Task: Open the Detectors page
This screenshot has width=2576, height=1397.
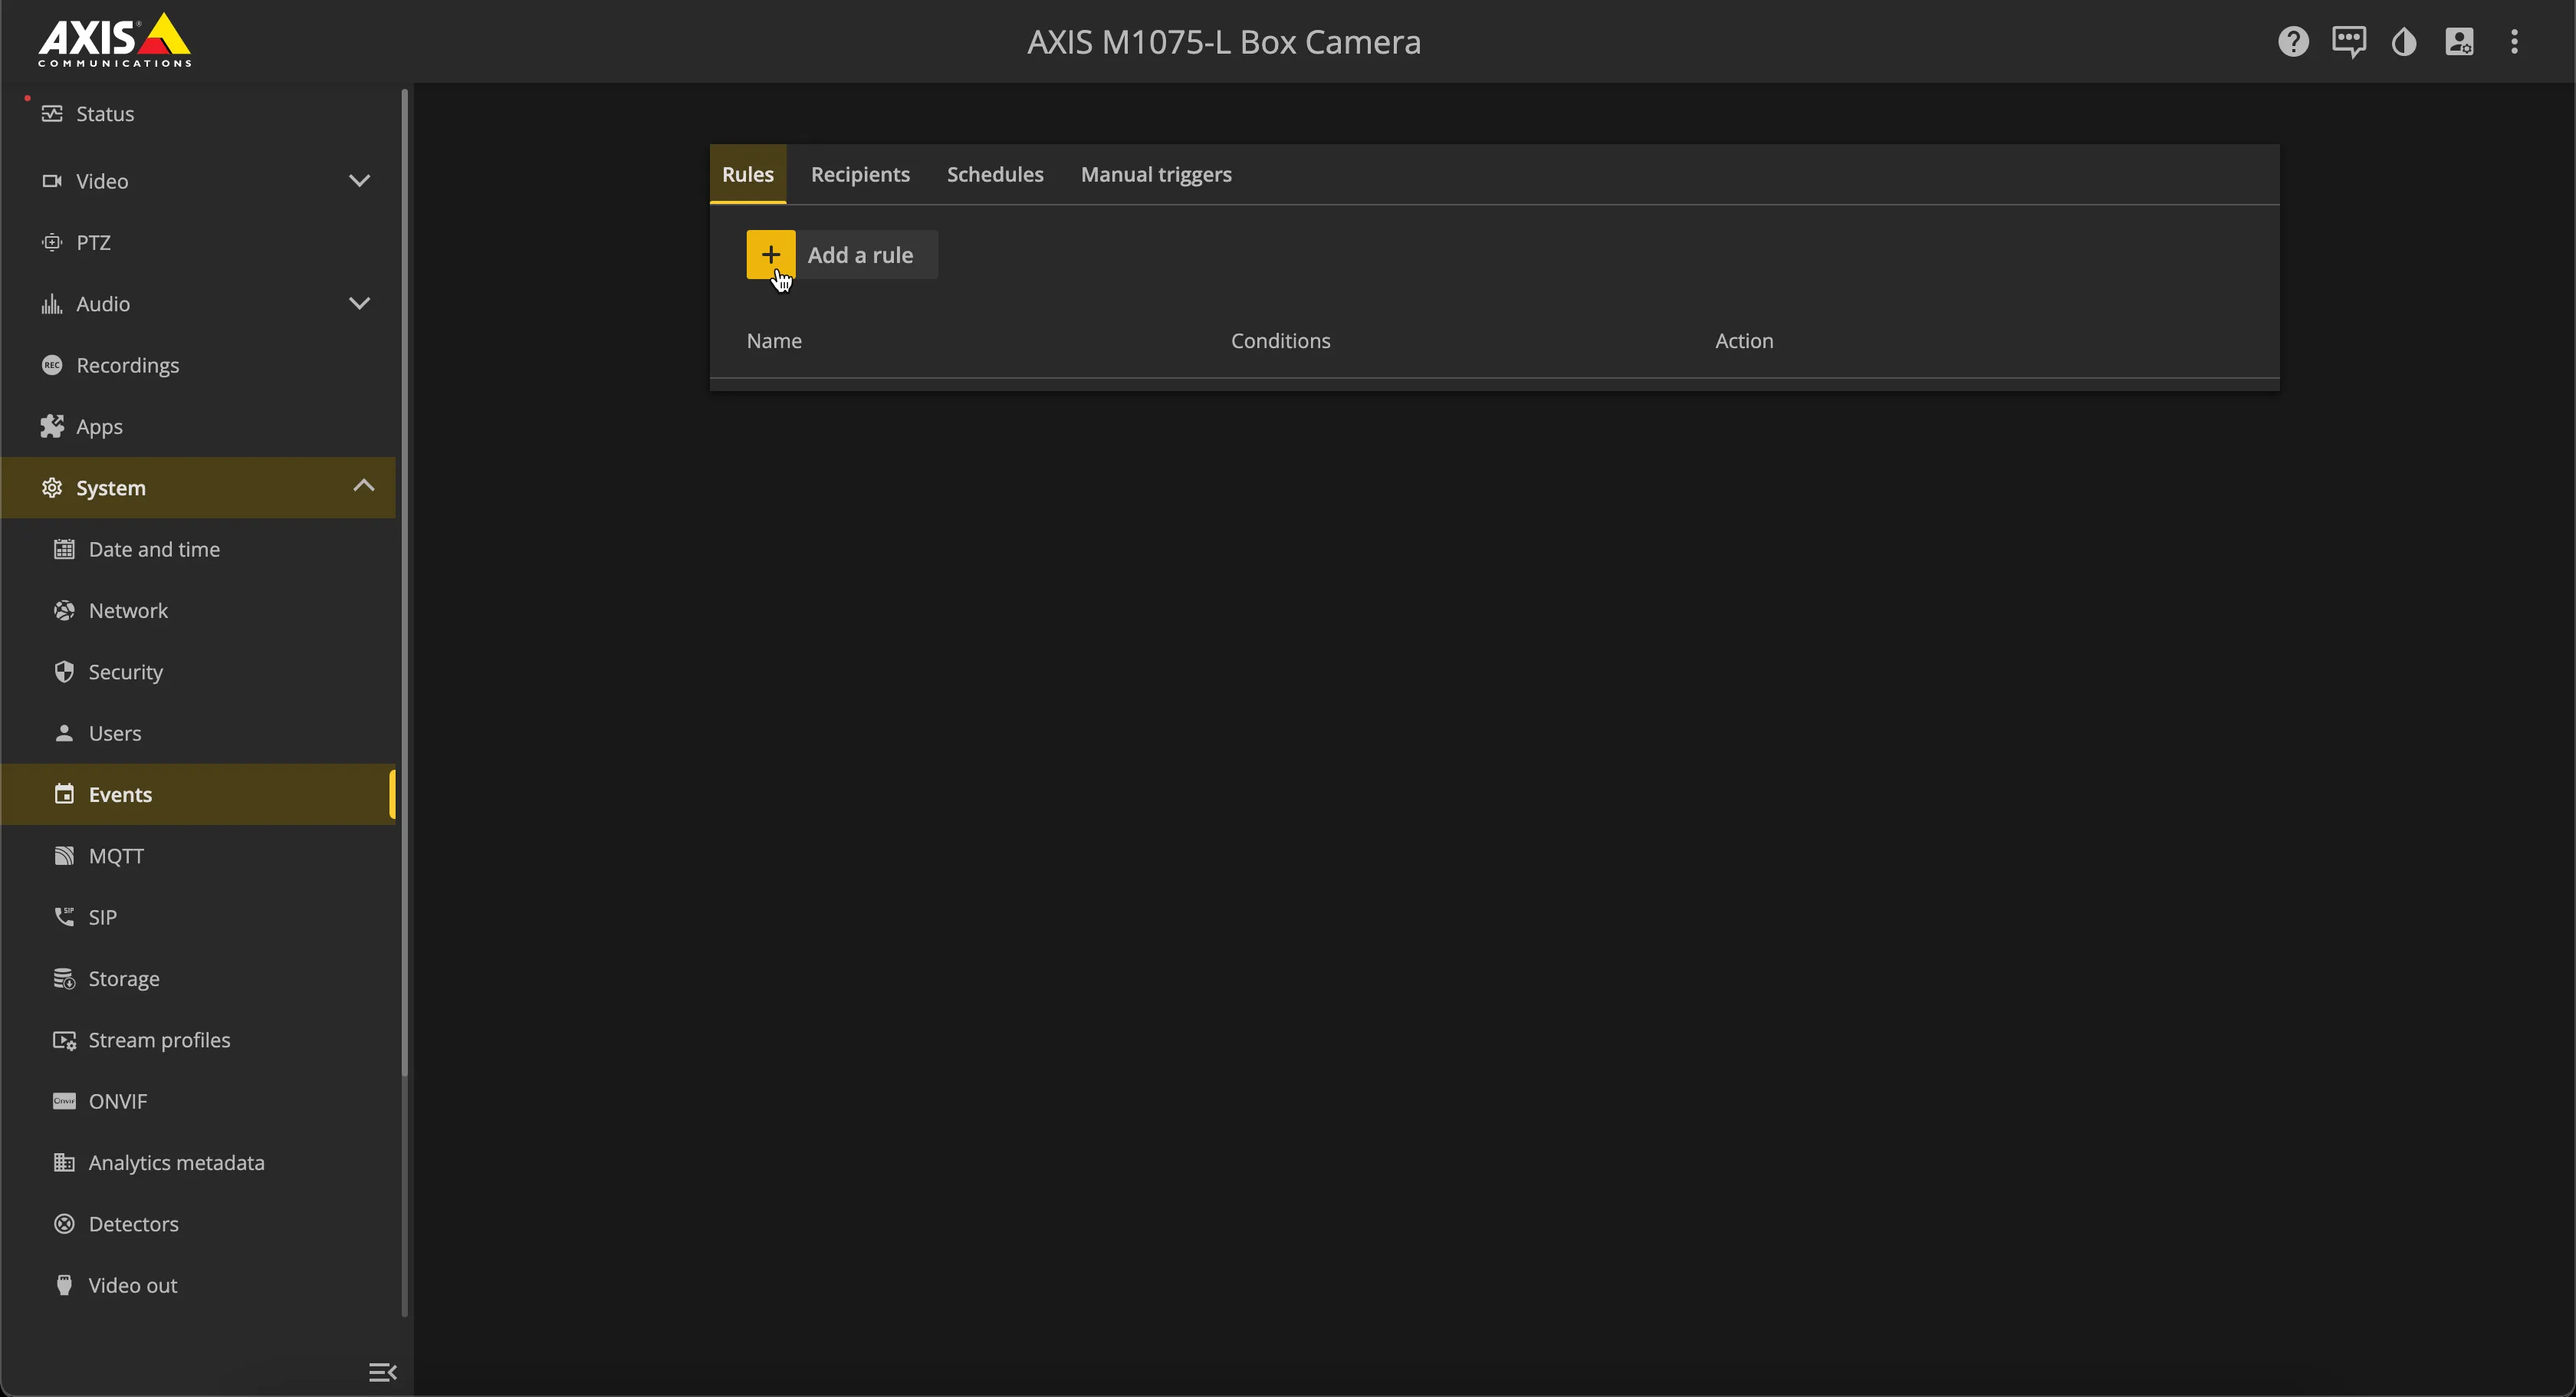Action: pyautogui.click(x=198, y=1224)
